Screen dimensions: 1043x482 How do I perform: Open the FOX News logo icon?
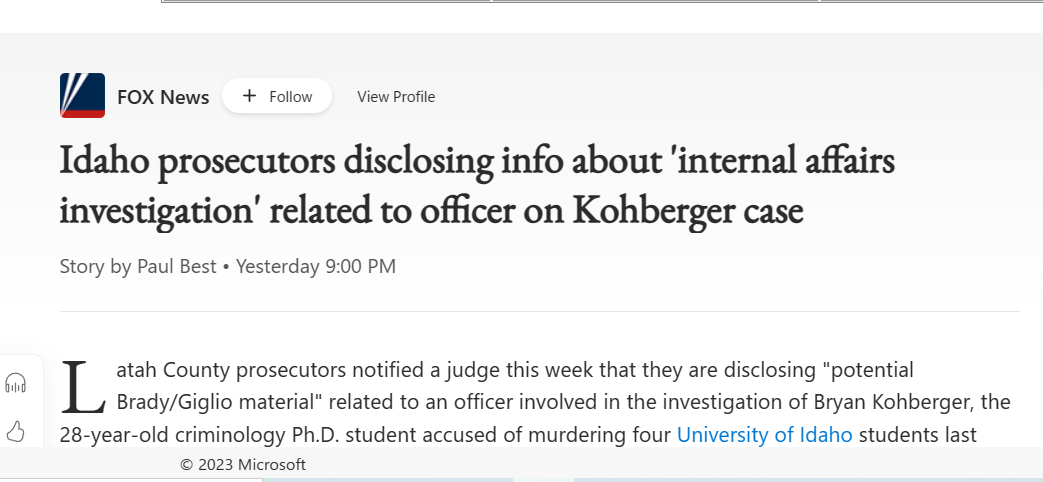(82, 96)
